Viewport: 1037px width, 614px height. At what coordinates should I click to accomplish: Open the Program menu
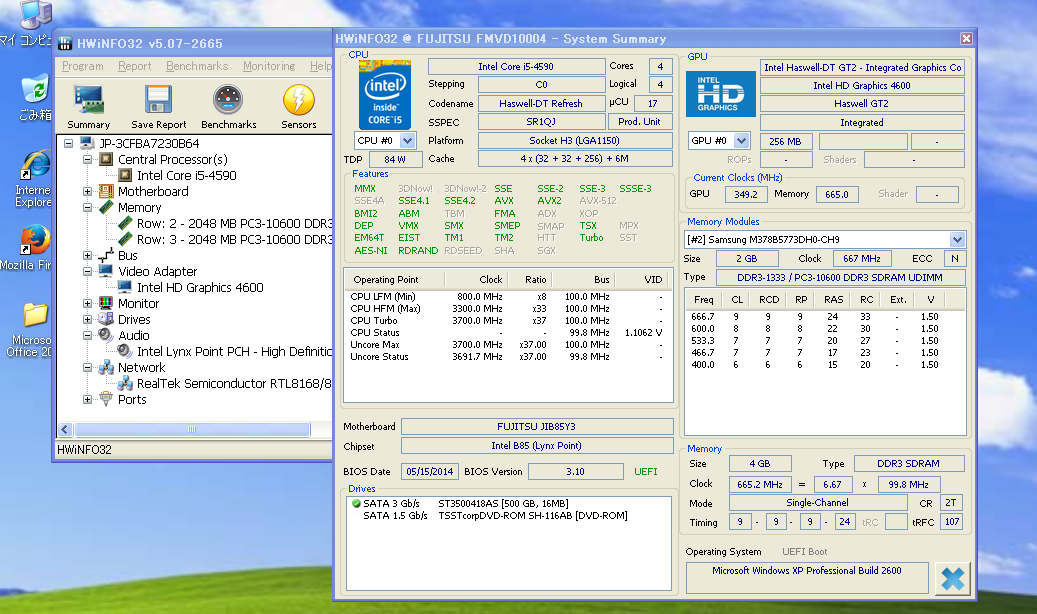tap(82, 66)
